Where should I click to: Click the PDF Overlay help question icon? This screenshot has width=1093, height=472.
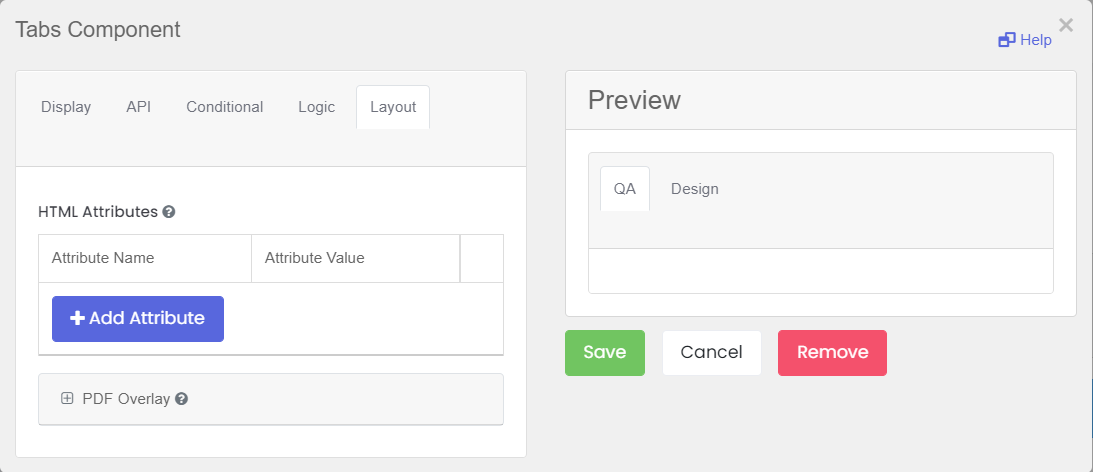click(181, 399)
